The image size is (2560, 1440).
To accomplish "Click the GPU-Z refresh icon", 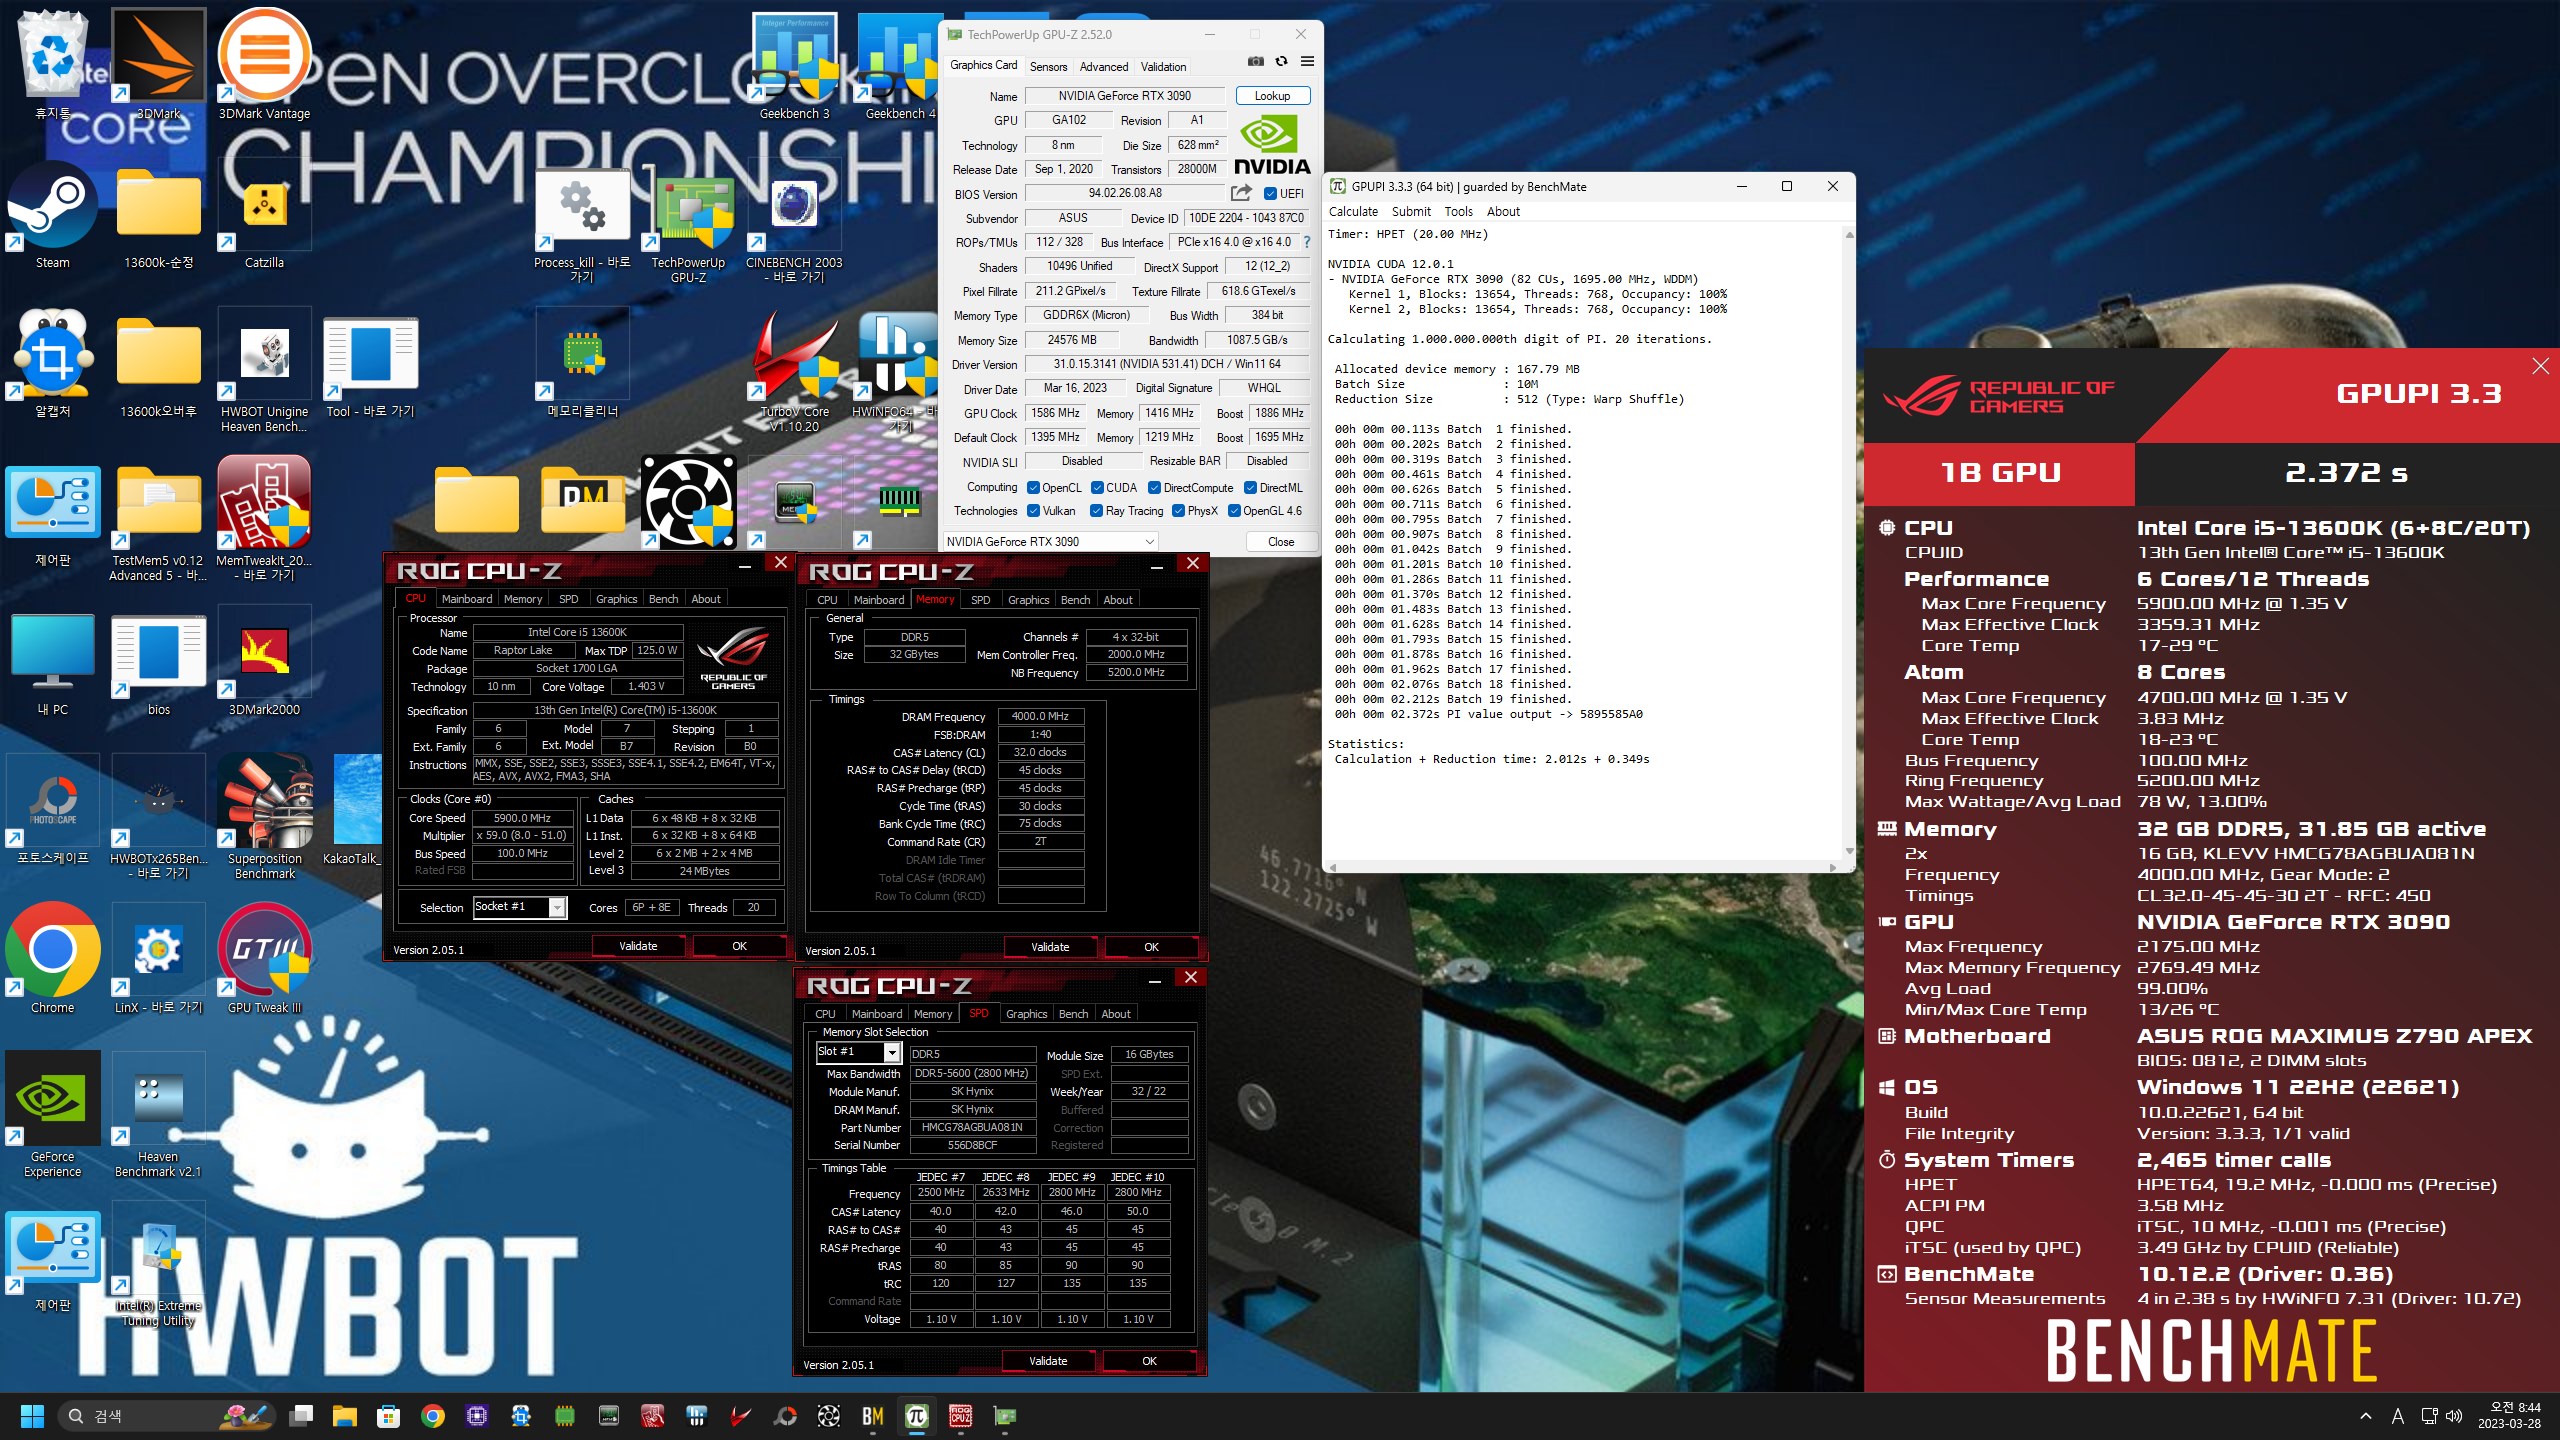I will point(1281,62).
